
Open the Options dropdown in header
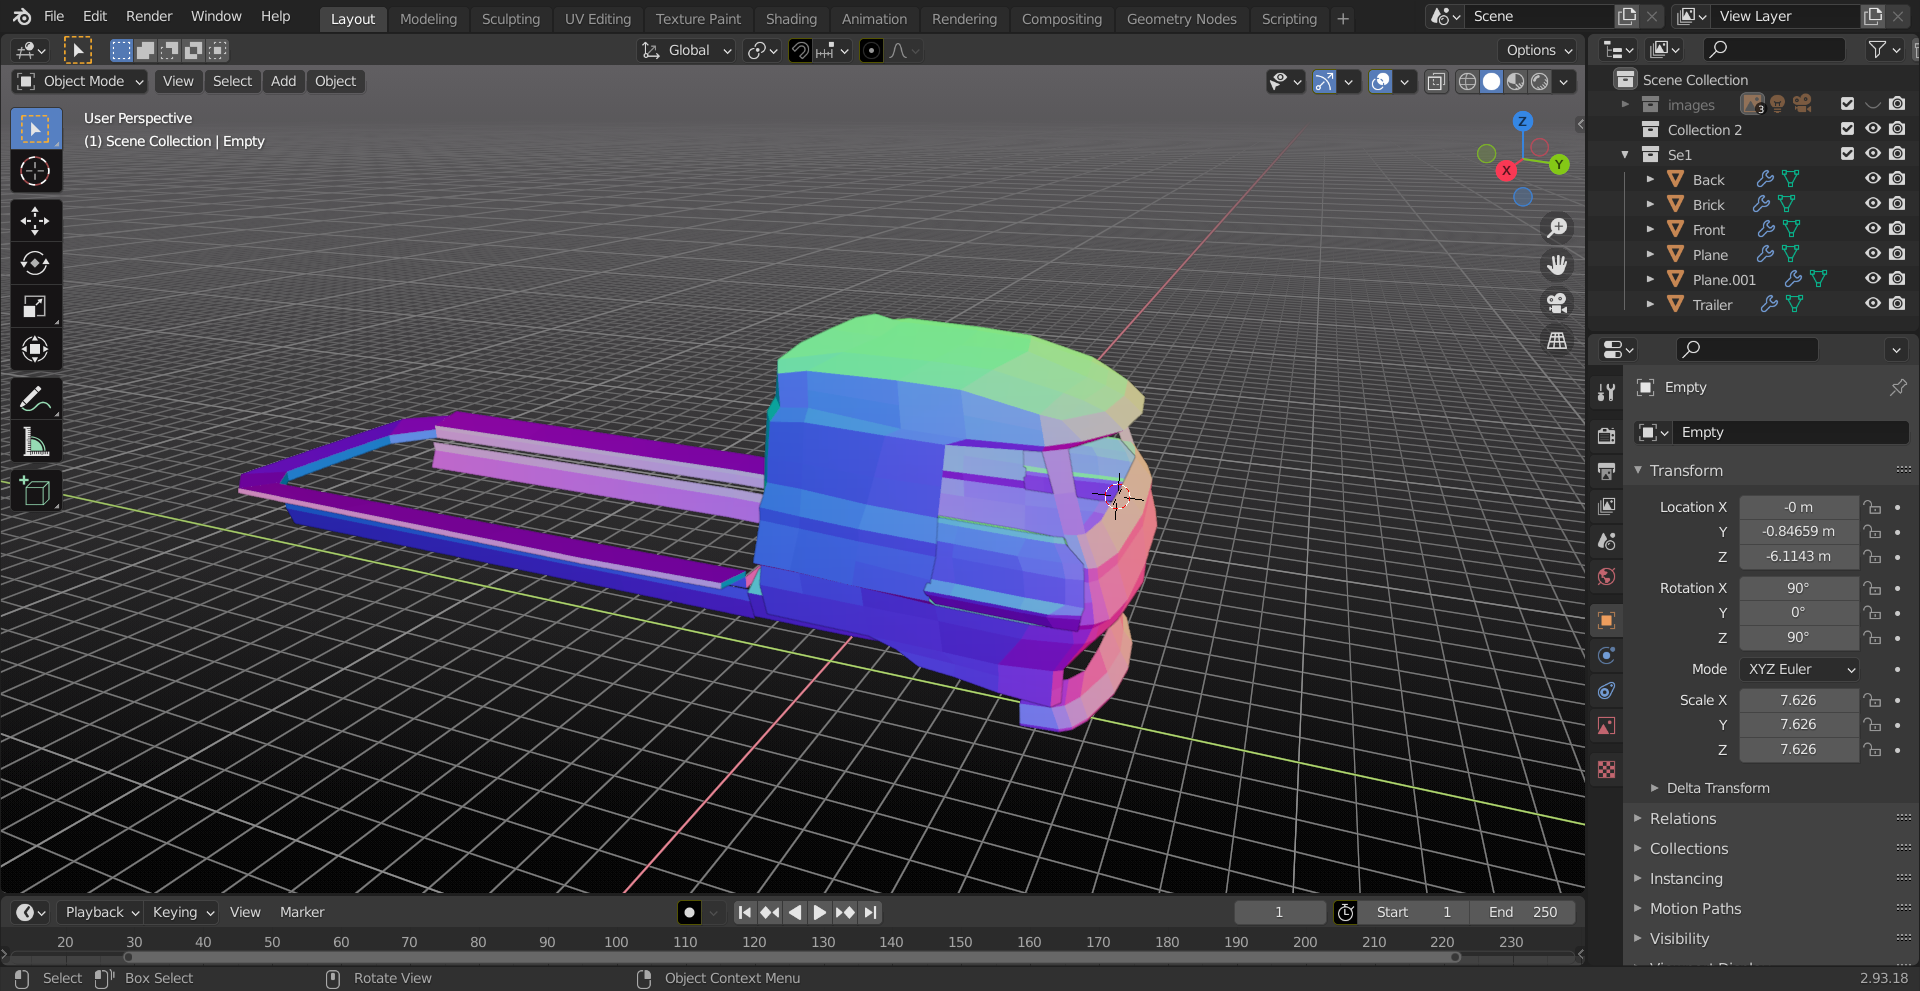[x=1538, y=50]
